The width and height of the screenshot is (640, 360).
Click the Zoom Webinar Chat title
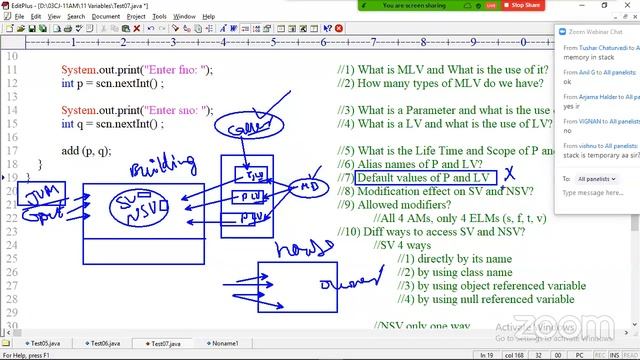596,32
